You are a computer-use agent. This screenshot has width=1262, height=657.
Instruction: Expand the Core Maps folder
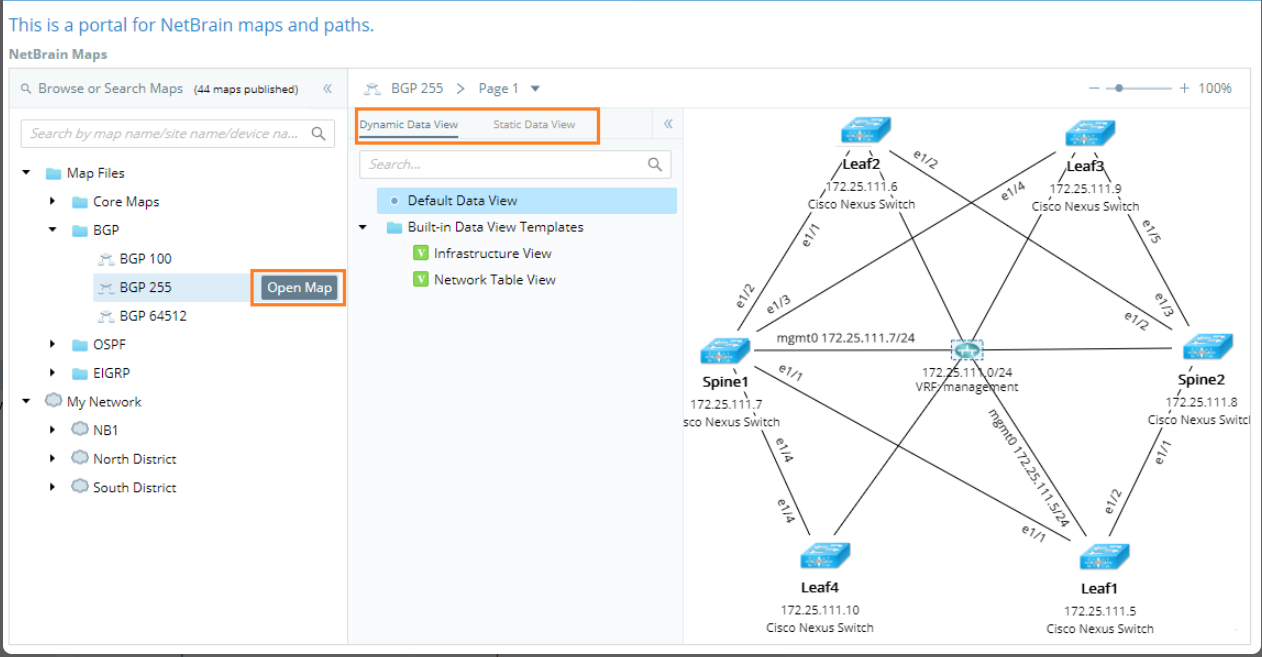(x=53, y=202)
